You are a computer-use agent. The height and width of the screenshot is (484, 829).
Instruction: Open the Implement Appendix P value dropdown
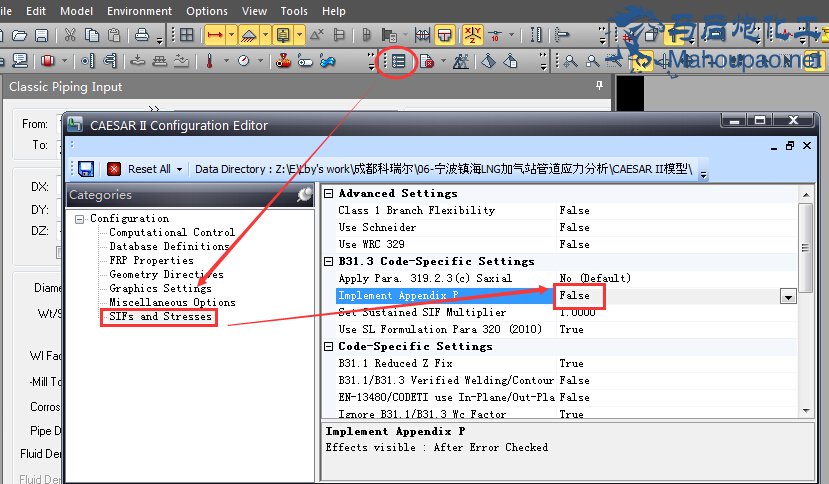(788, 297)
